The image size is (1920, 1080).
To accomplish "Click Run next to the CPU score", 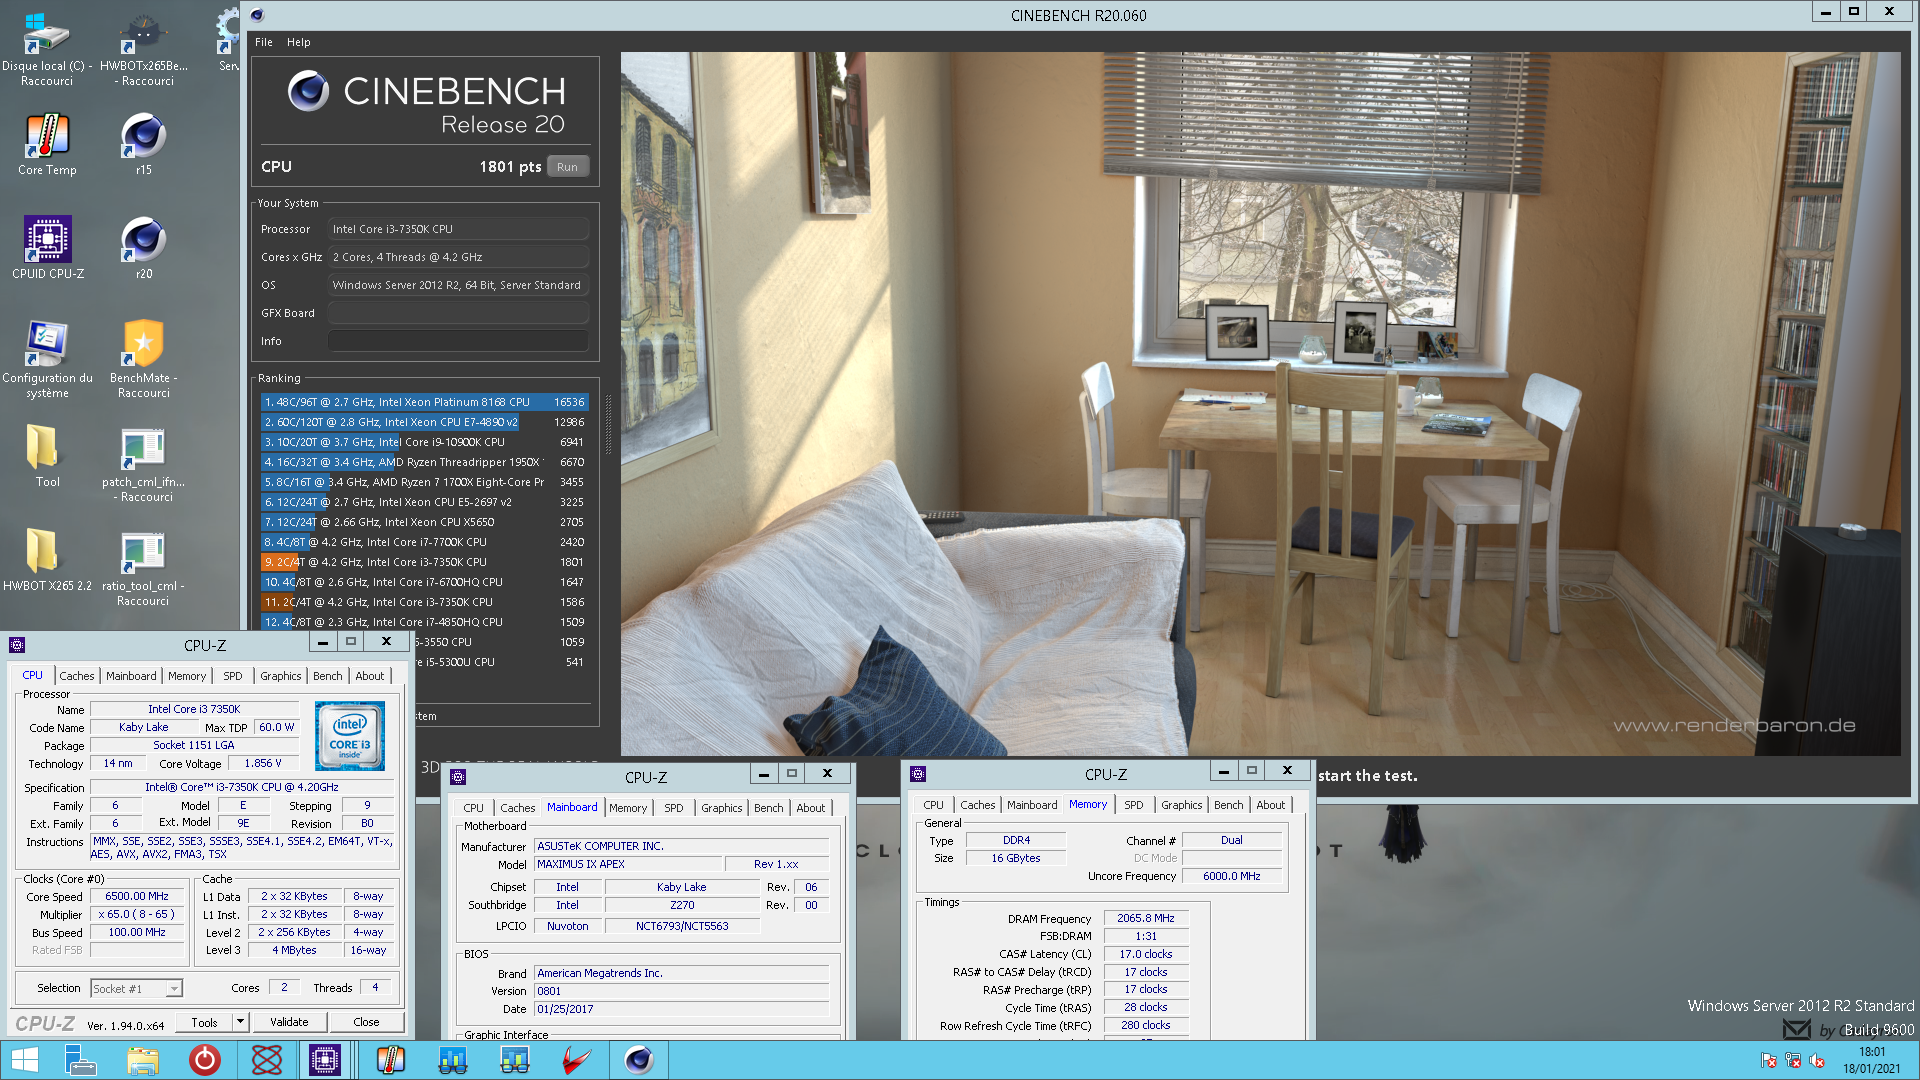I will 567,167.
